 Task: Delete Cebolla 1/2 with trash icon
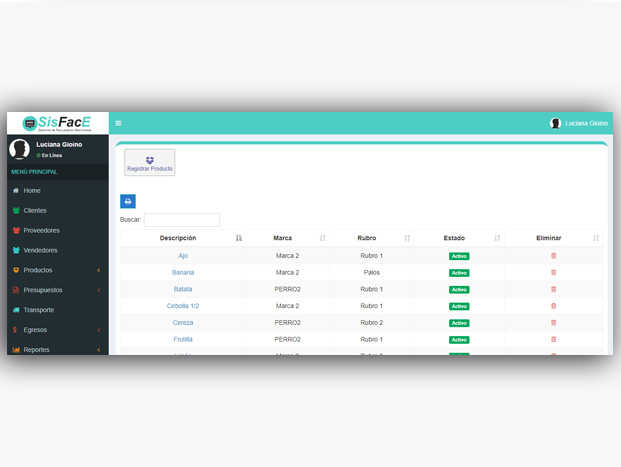click(554, 306)
